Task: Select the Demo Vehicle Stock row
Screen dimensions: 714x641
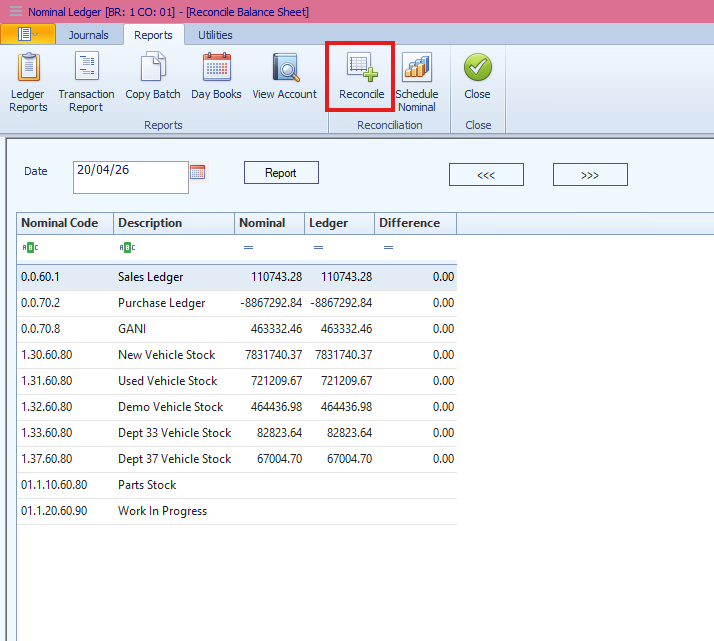Action: [237, 407]
